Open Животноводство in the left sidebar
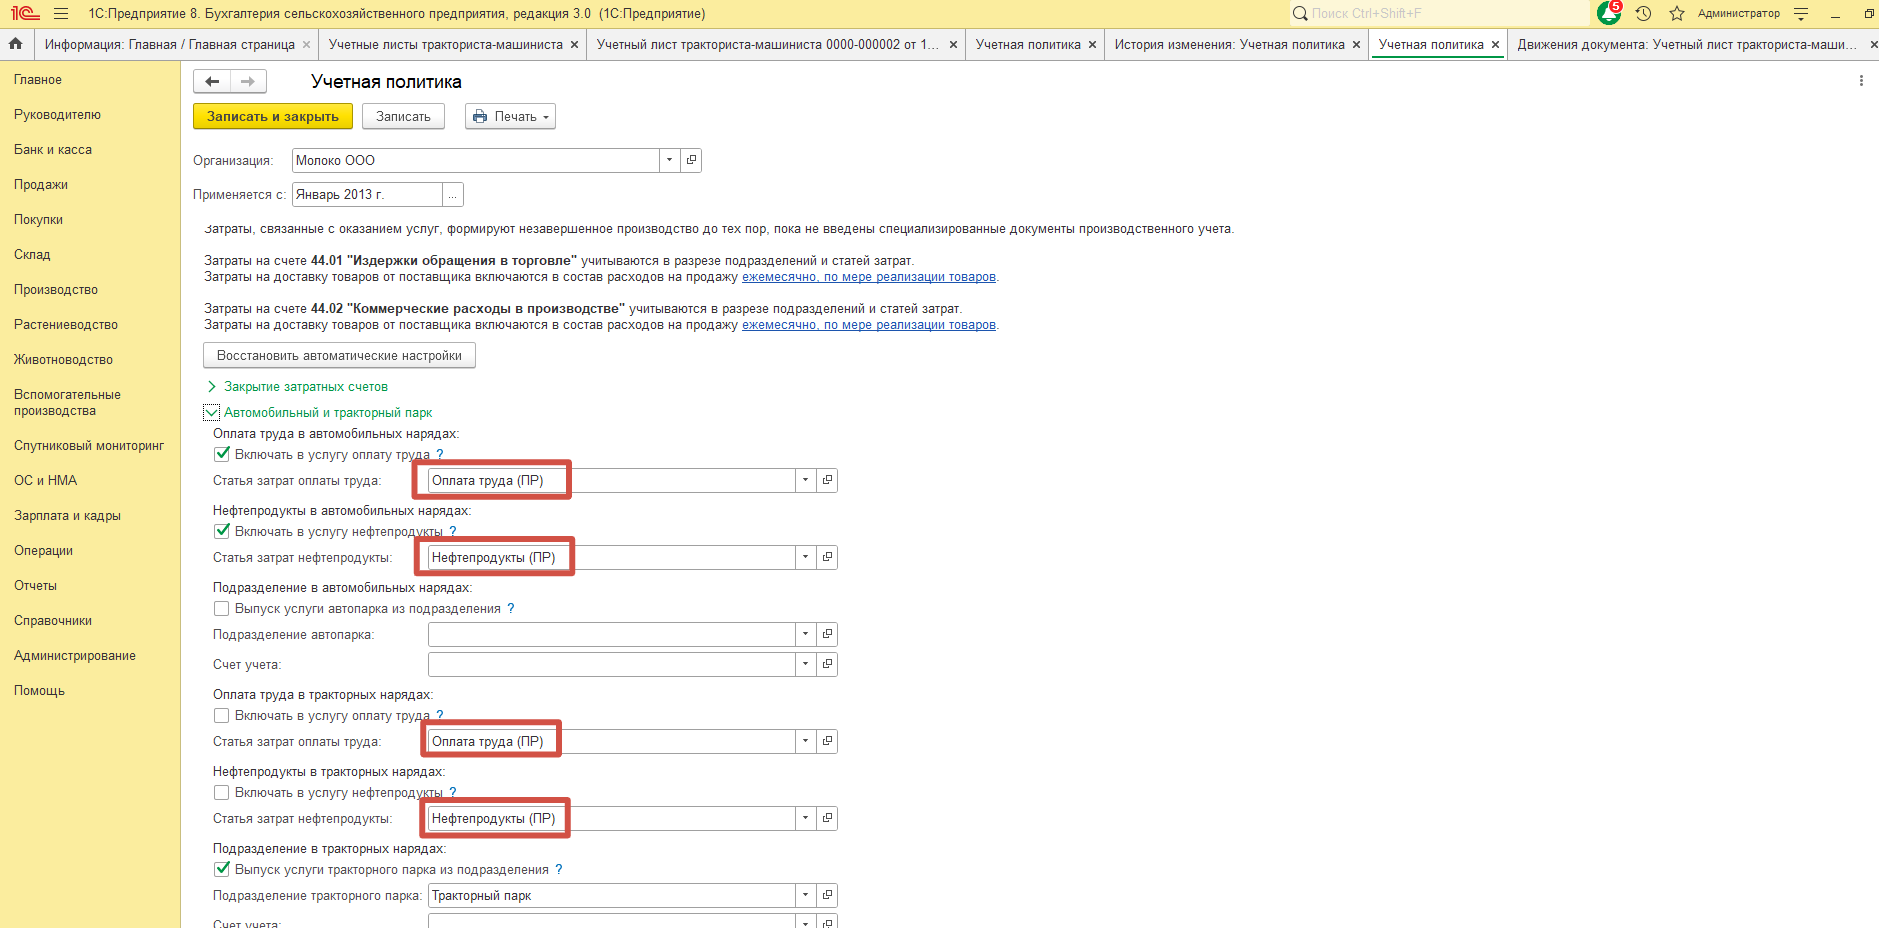This screenshot has height=928, width=1879. click(x=63, y=360)
